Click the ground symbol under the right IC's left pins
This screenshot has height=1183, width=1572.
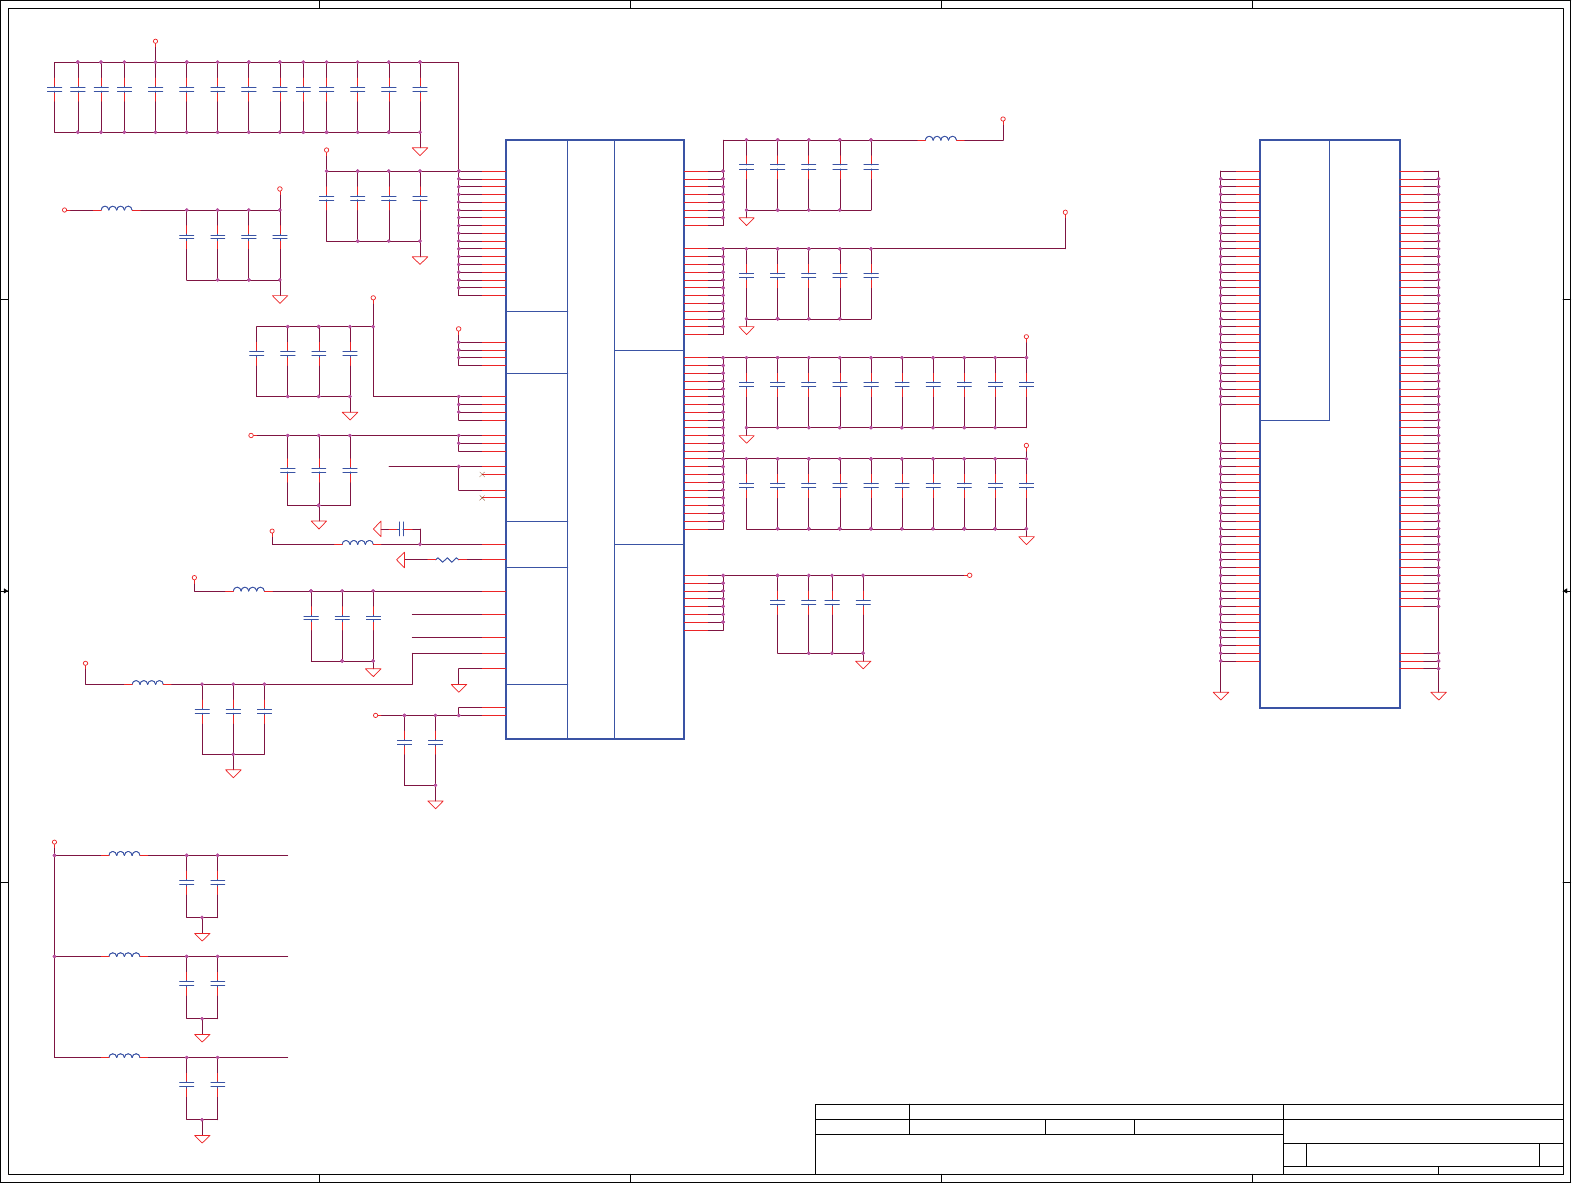point(1221,695)
